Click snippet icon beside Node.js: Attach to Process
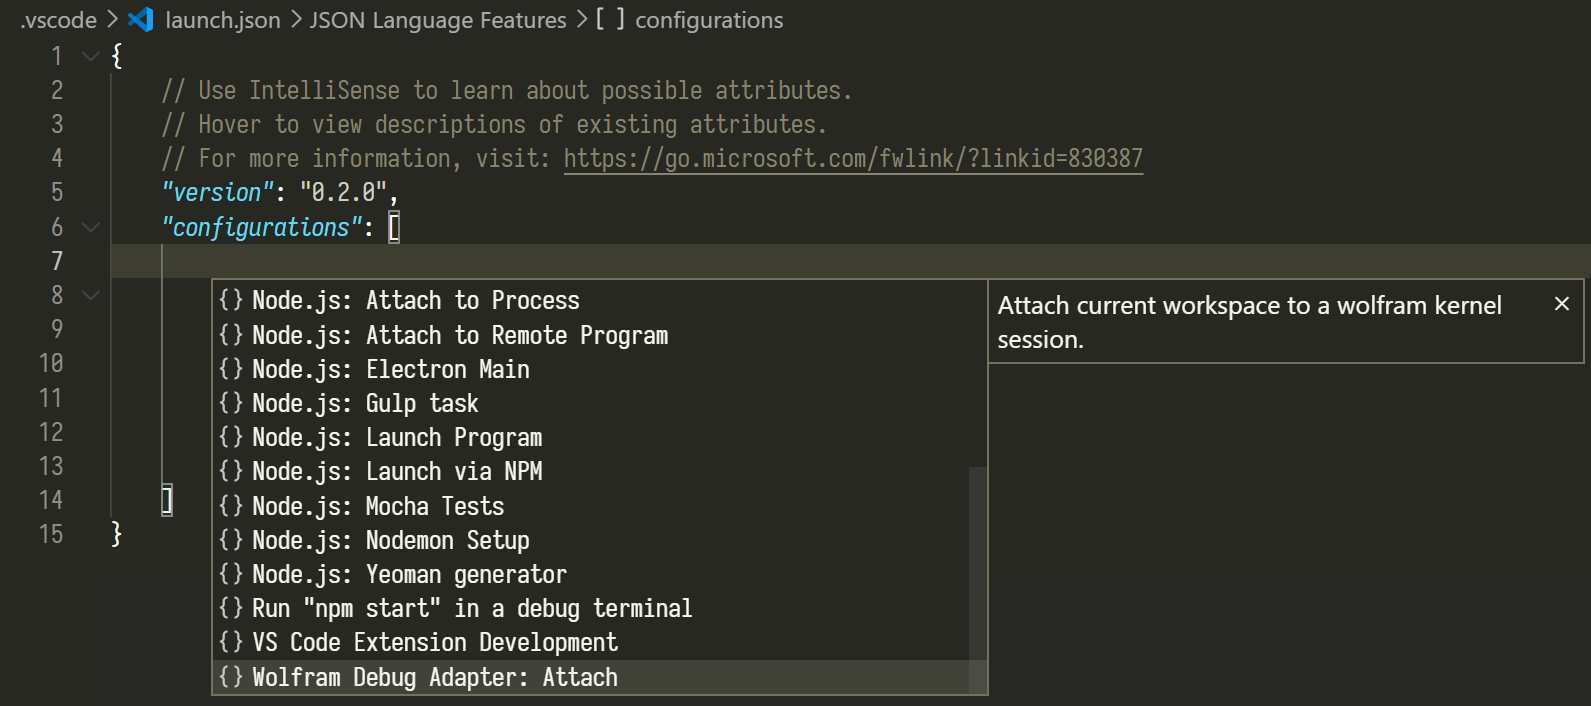Viewport: 1591px width, 706px height. pos(231,300)
